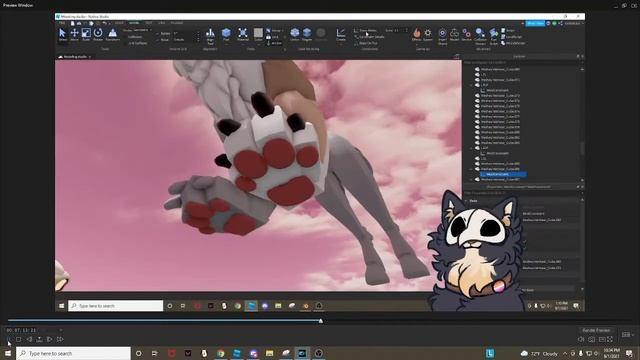
Task: Toggle Constraint Details option
Action: point(369,37)
